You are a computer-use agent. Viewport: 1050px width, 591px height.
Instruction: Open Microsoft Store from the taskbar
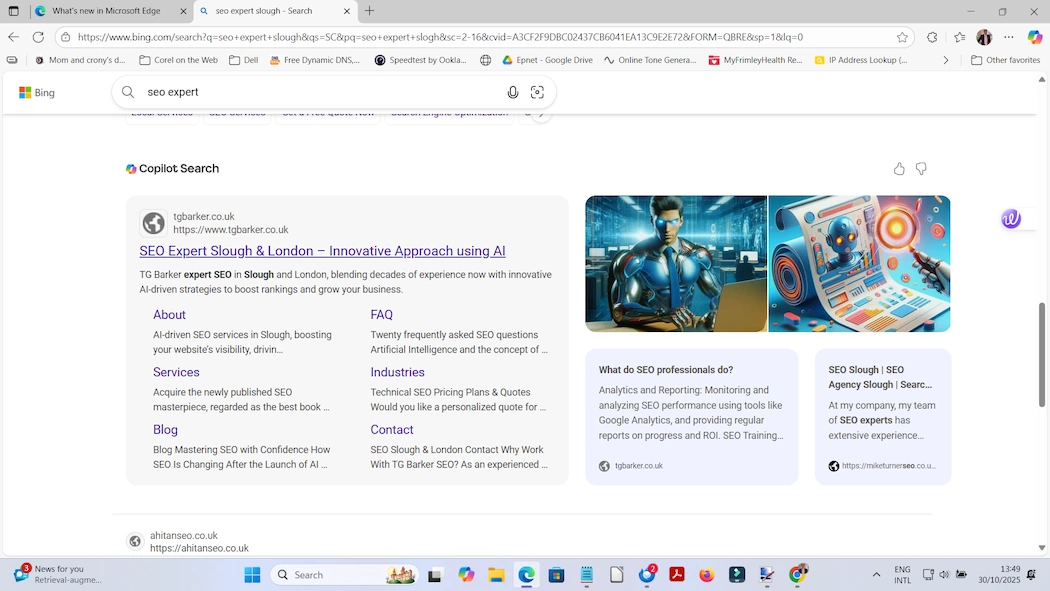(x=556, y=575)
